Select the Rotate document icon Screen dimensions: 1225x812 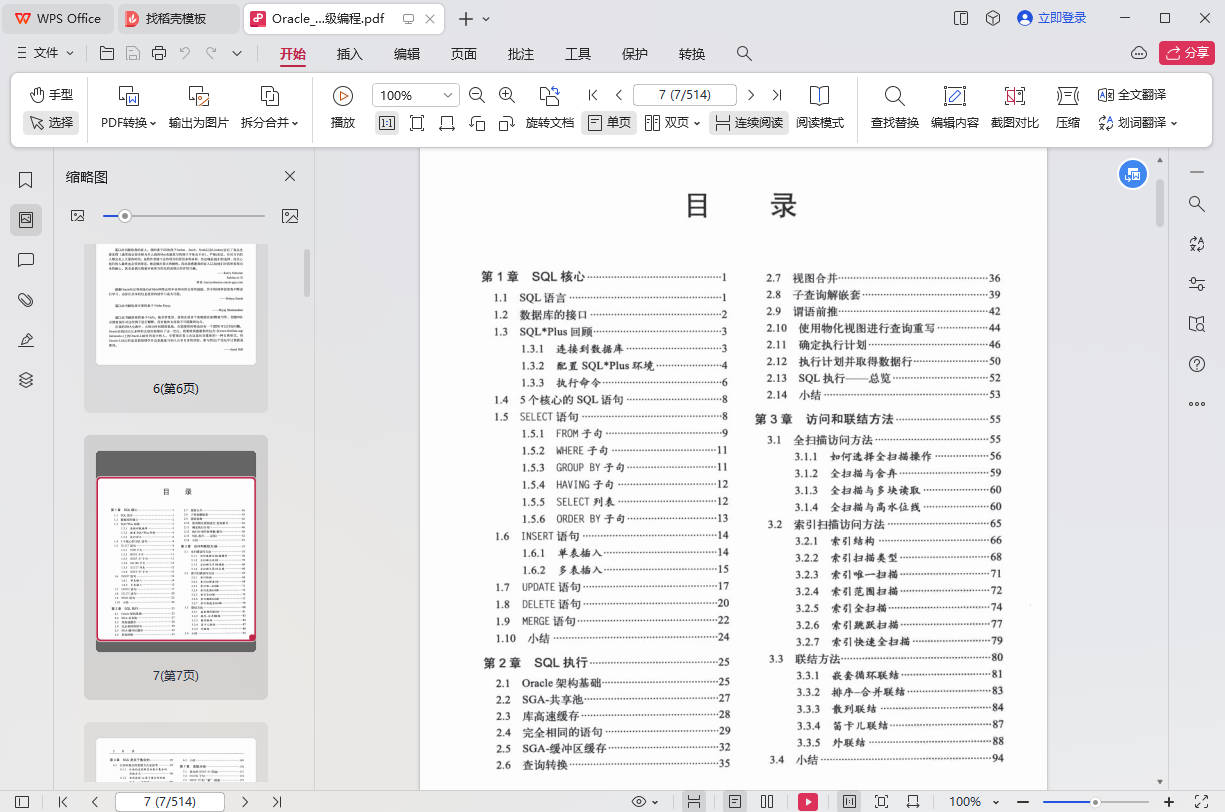(549, 96)
